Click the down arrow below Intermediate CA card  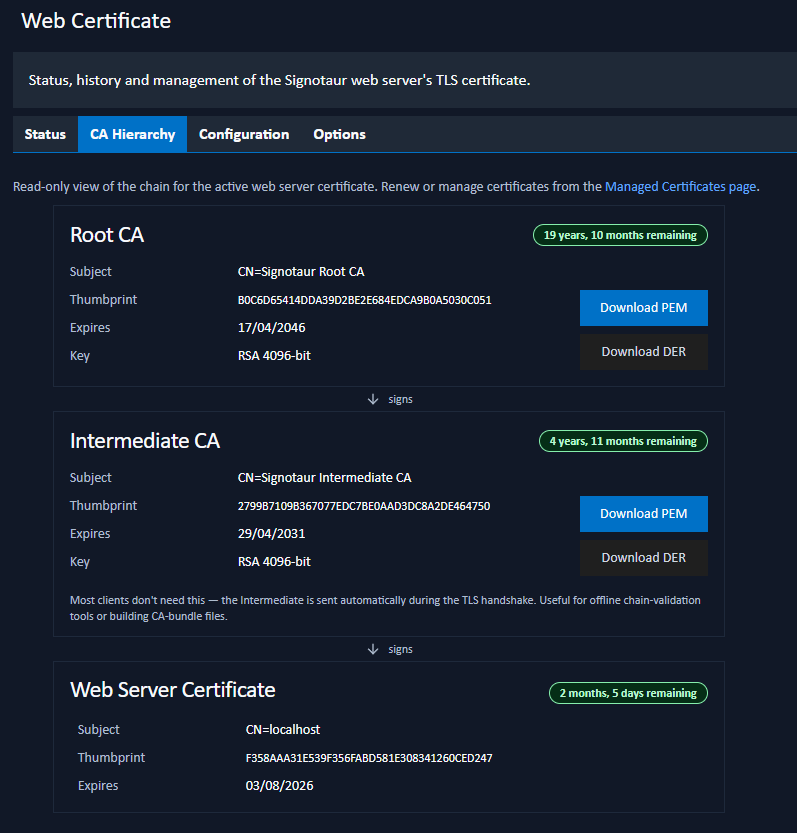(x=373, y=649)
